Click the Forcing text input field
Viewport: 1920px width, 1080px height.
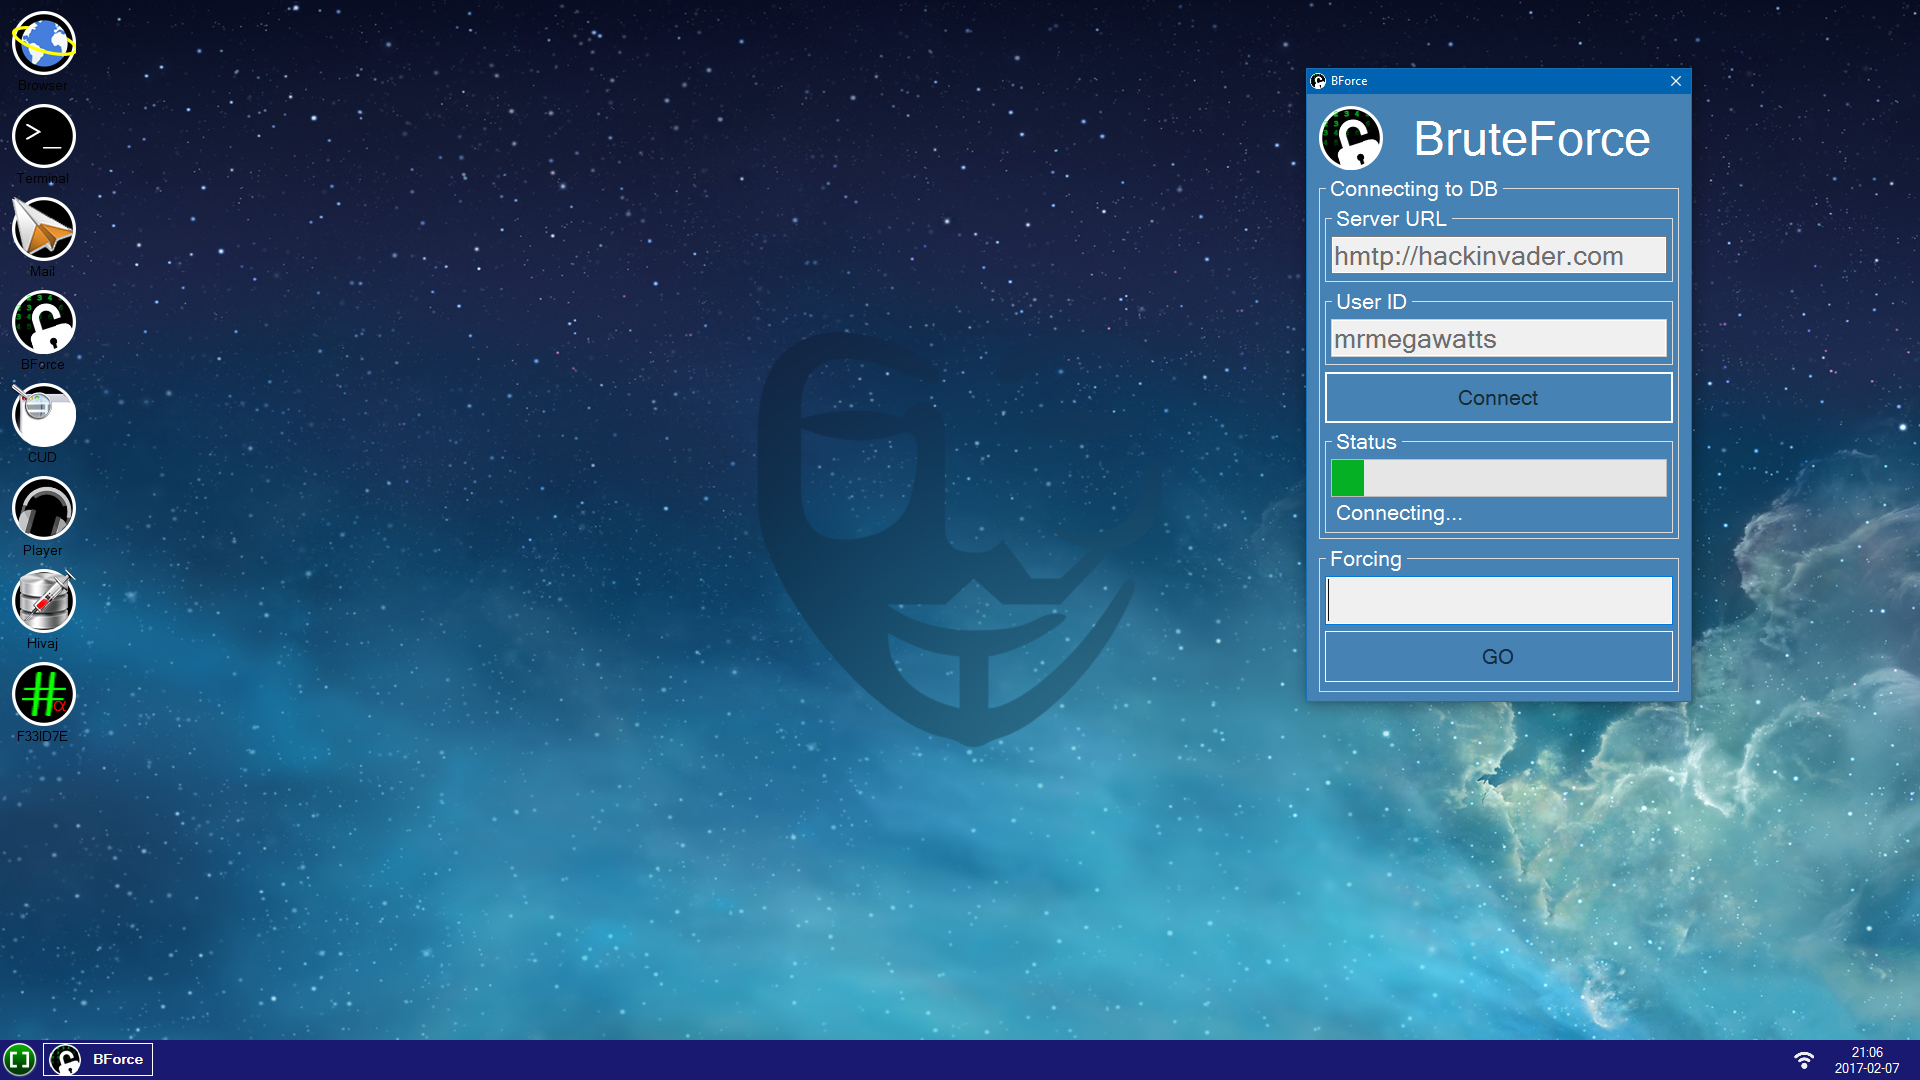tap(1497, 599)
